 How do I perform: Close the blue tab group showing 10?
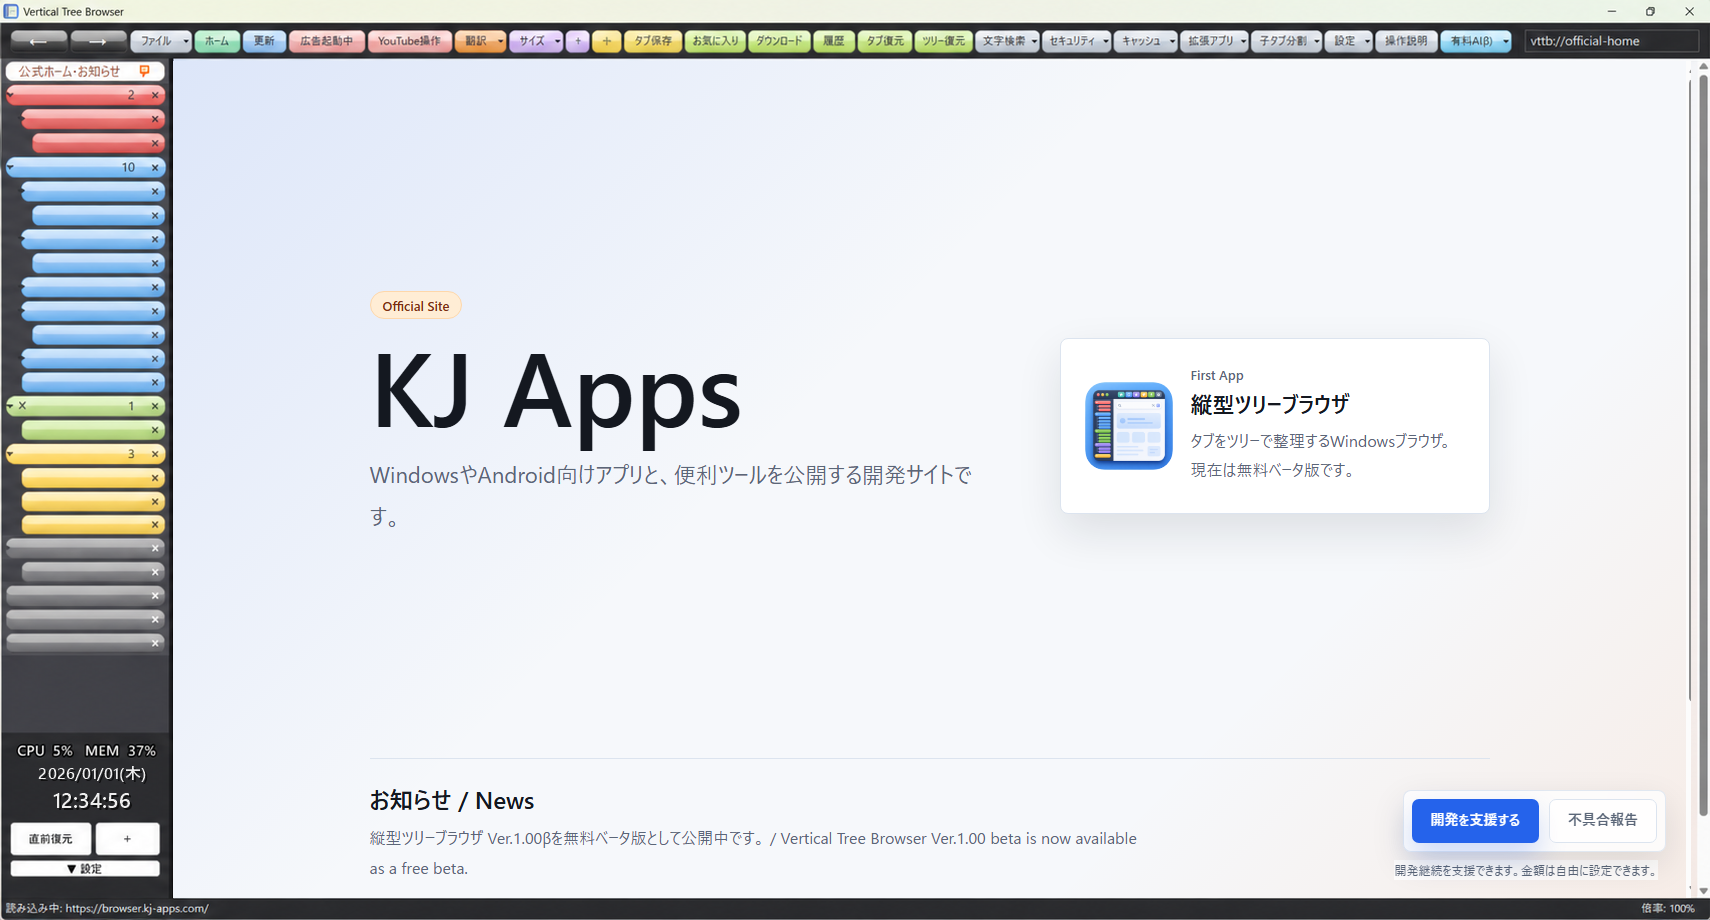[x=155, y=168]
